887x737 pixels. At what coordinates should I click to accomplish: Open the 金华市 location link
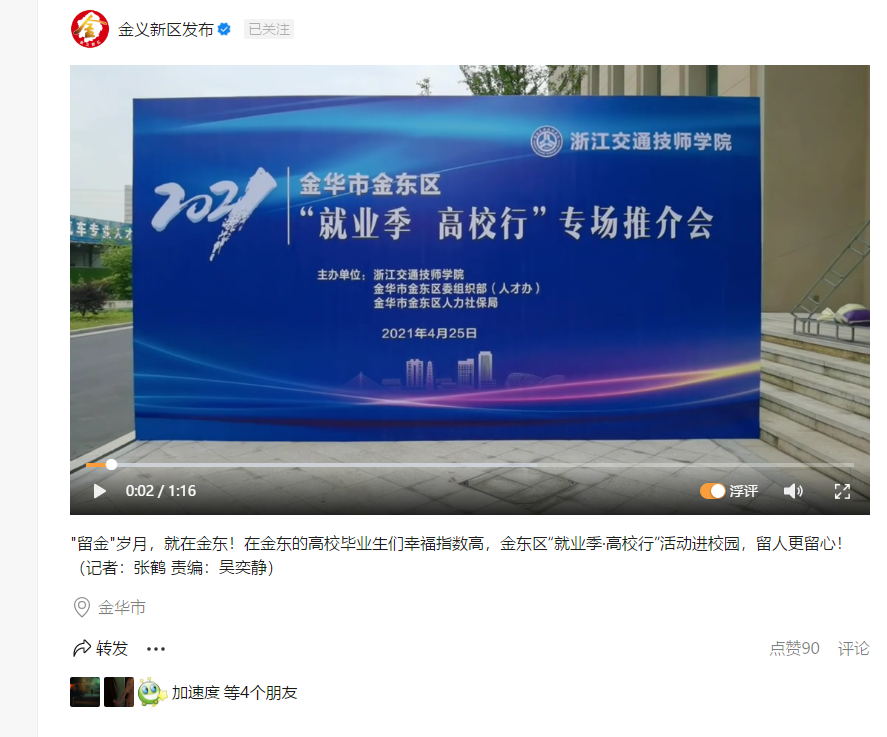click(x=122, y=607)
